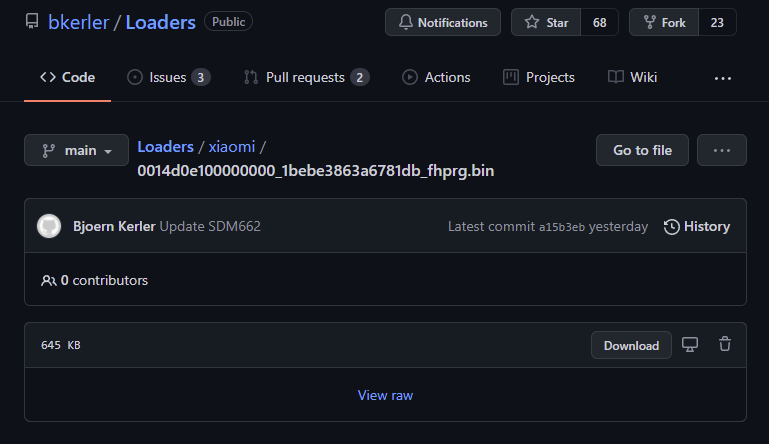Image resolution: width=769 pixels, height=444 pixels.
Task: Open the Actions tab
Action: [436, 78]
